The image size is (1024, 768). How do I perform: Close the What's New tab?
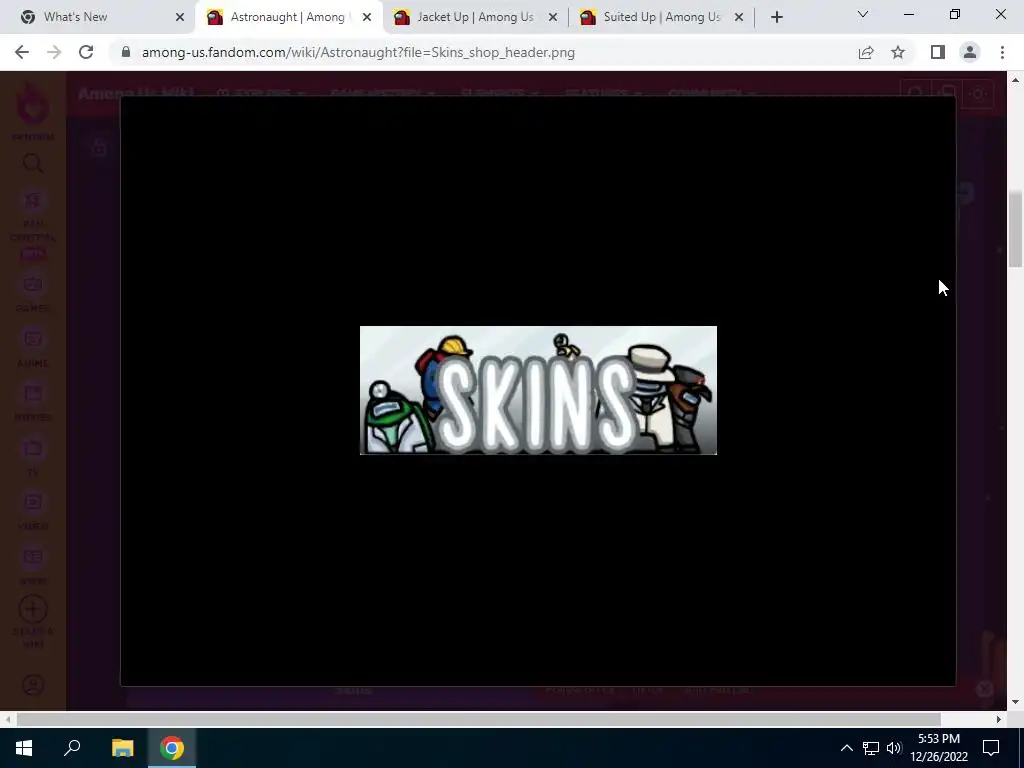click(x=180, y=17)
